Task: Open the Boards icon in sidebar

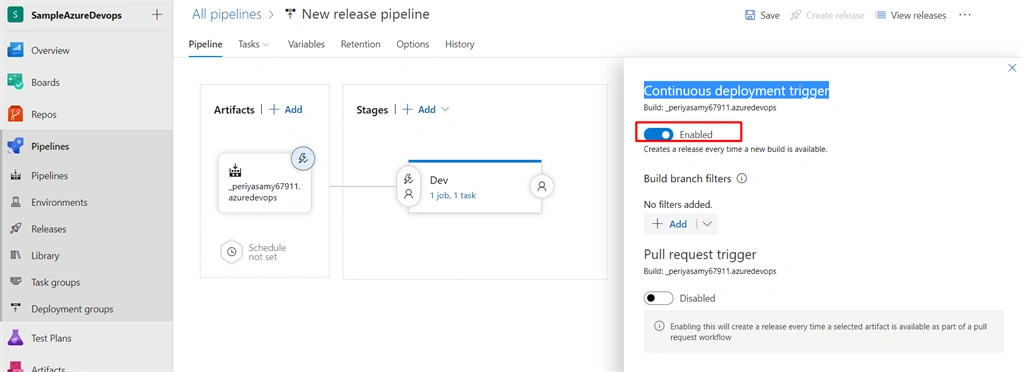Action: coord(16,82)
